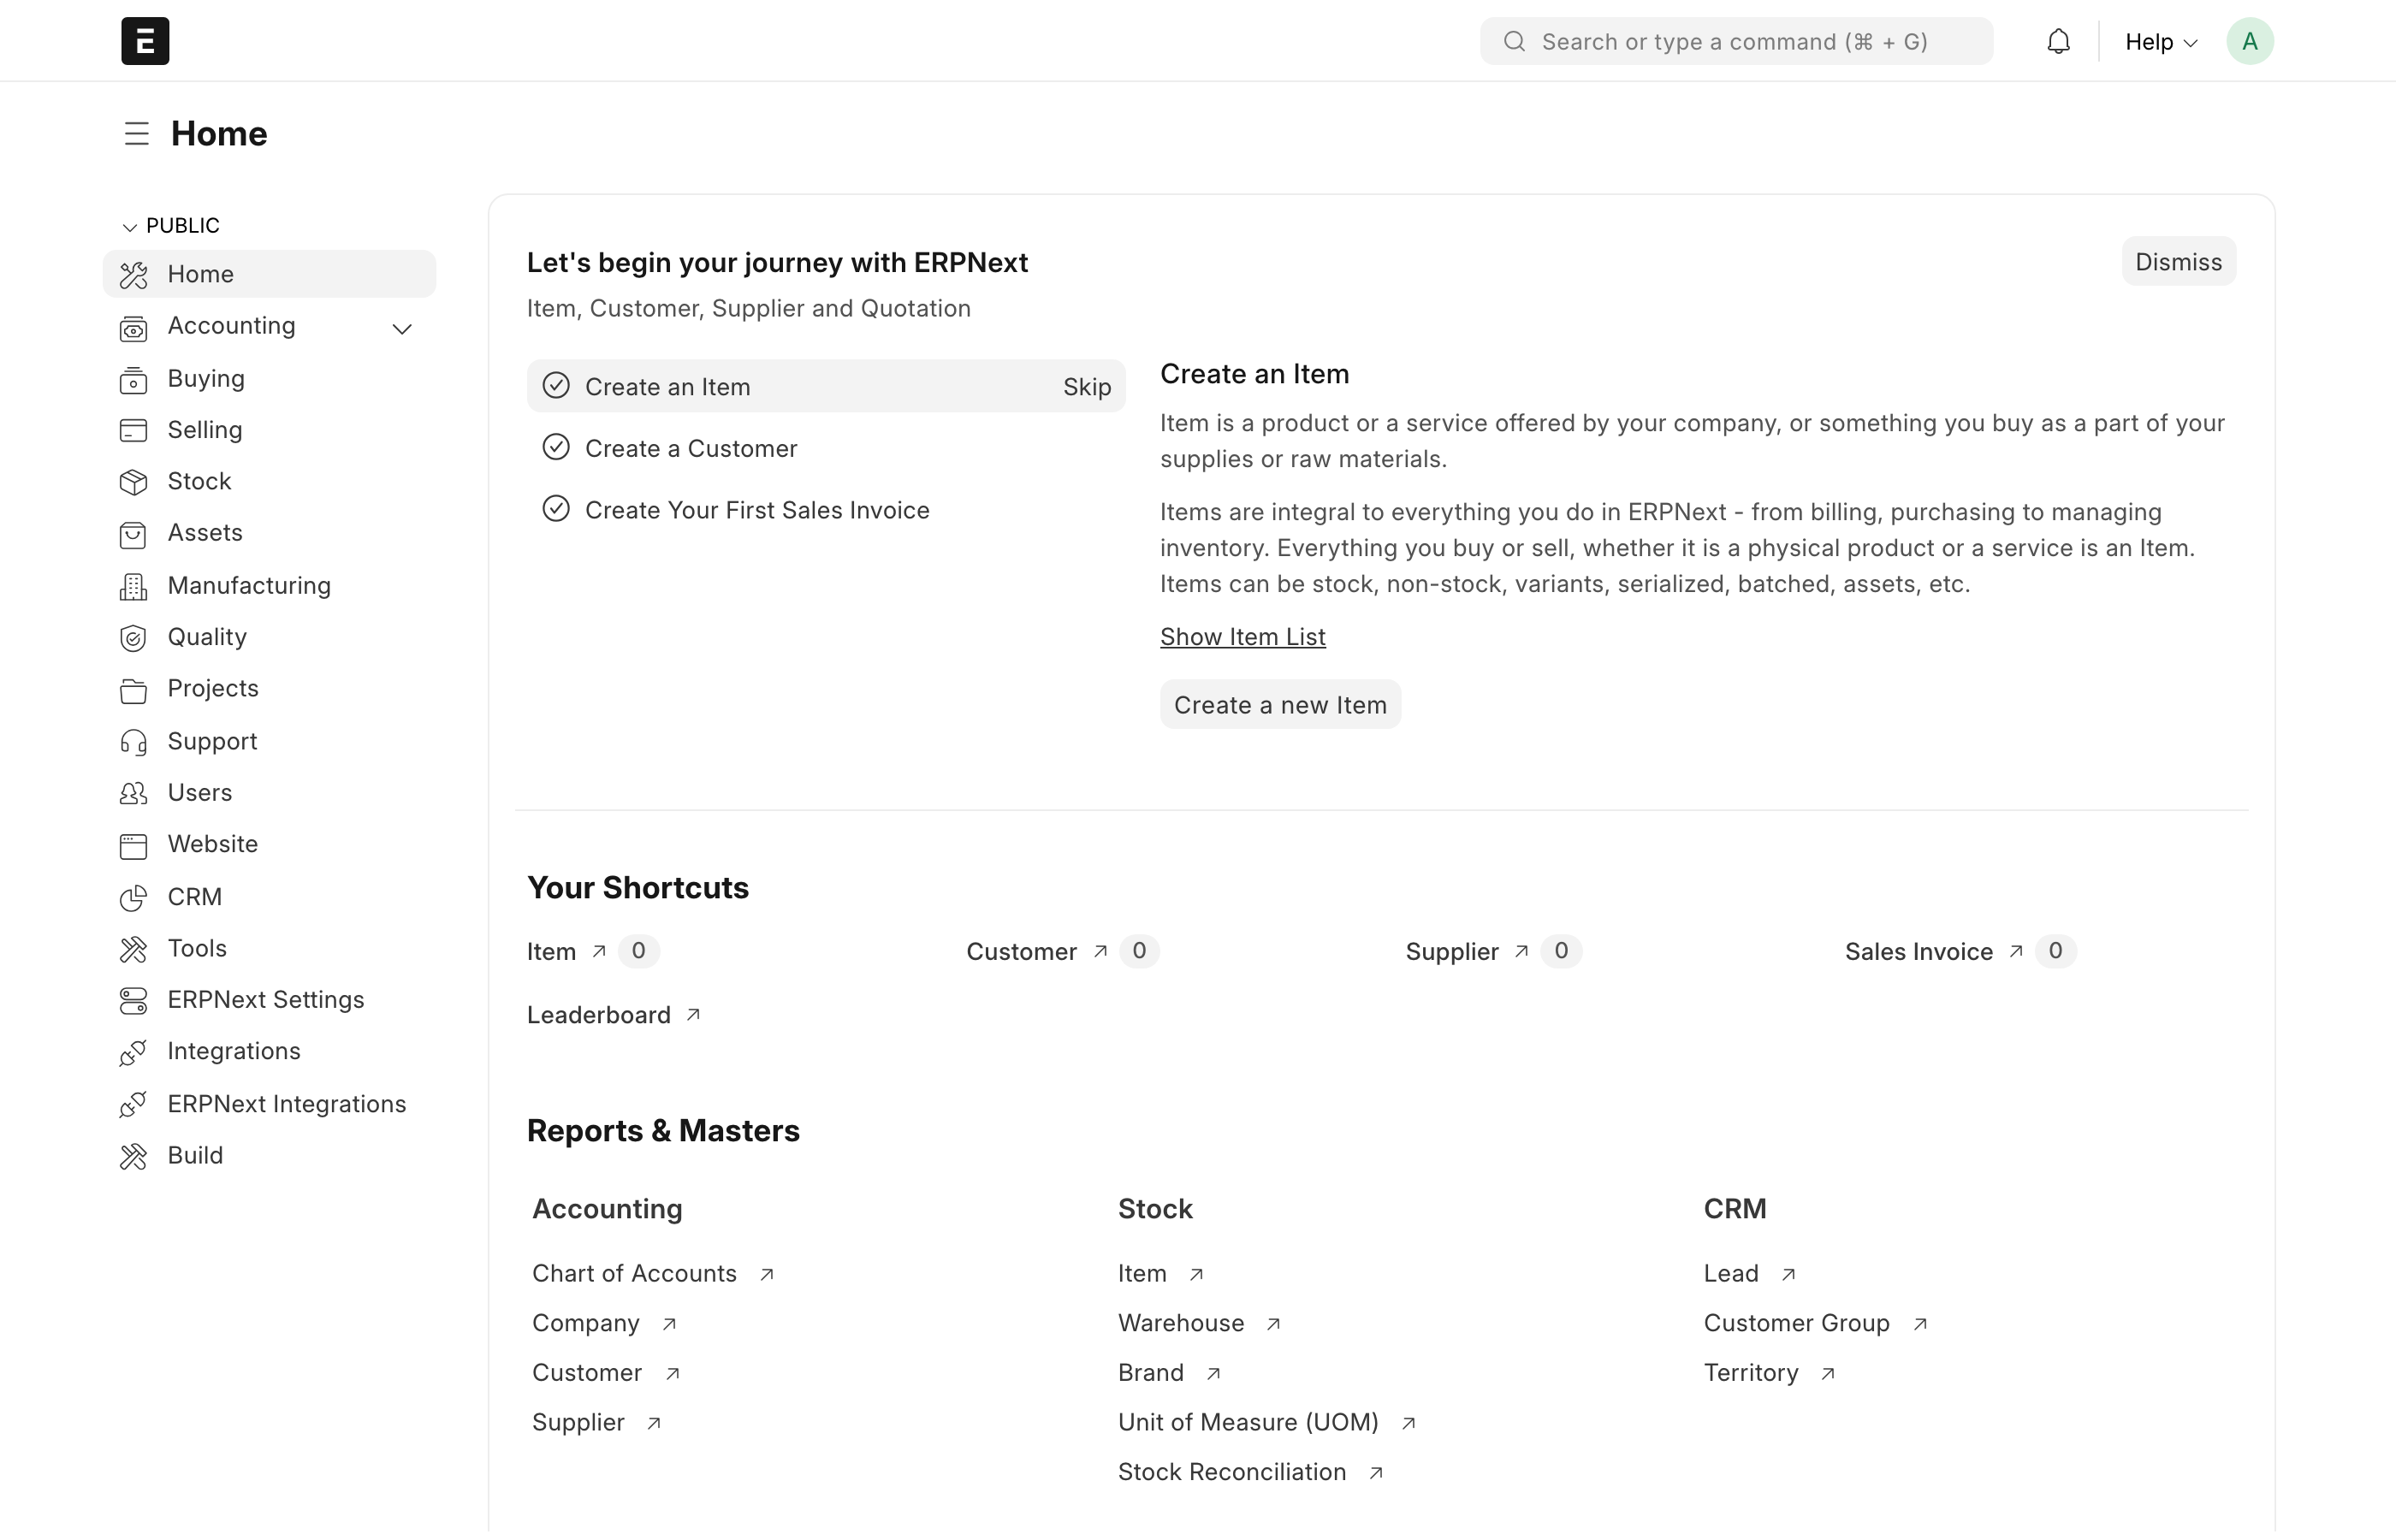This screenshot has height=1540, width=2396.
Task: Open the Projects workspace
Action: tap(269, 689)
